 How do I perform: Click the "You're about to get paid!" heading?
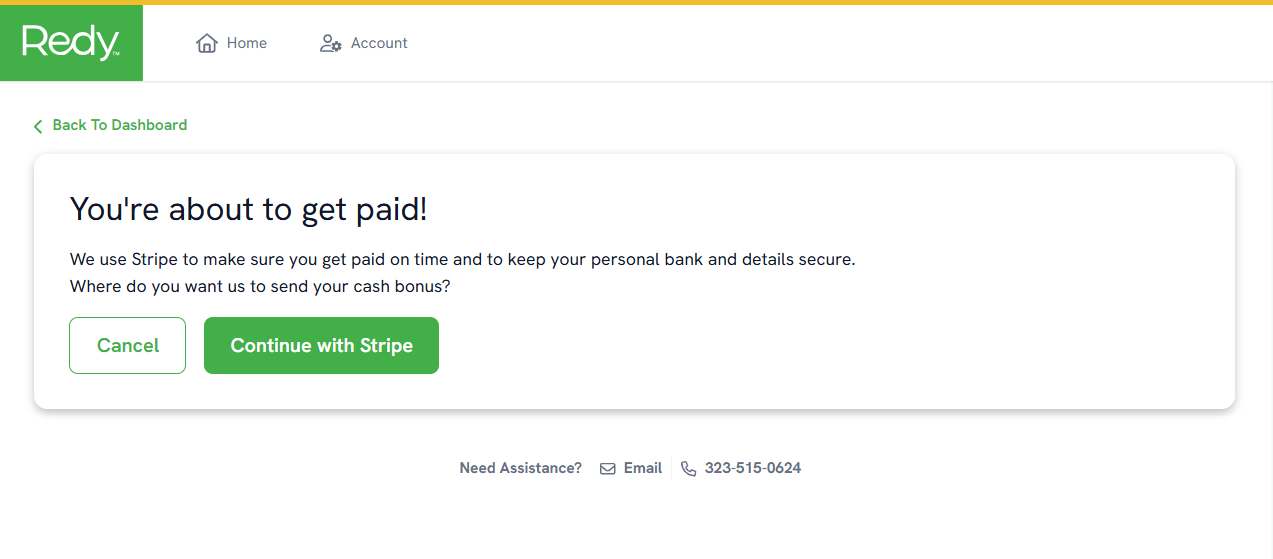click(x=249, y=209)
